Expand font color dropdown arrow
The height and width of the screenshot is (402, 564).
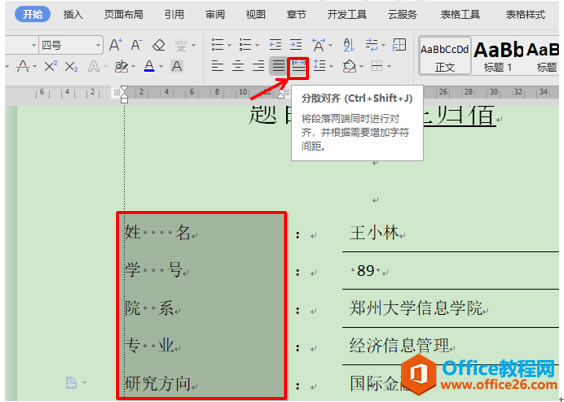pos(161,67)
